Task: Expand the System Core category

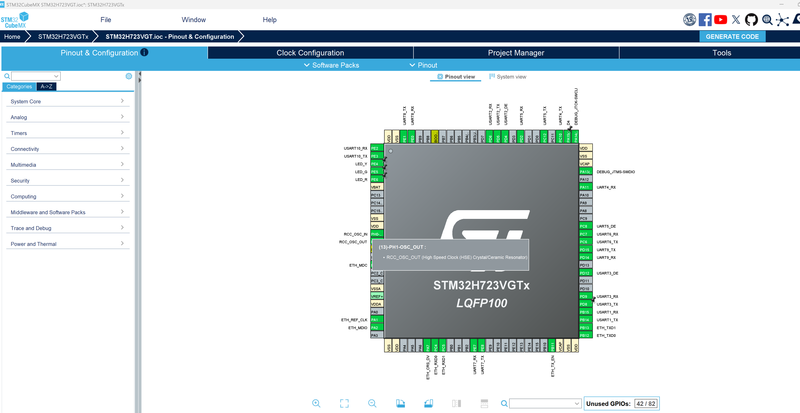Action: (x=67, y=101)
